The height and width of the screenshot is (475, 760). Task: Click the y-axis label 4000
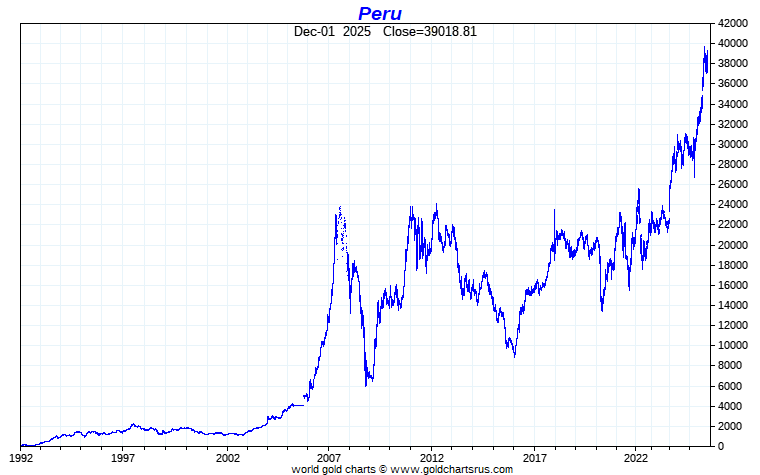coord(730,406)
